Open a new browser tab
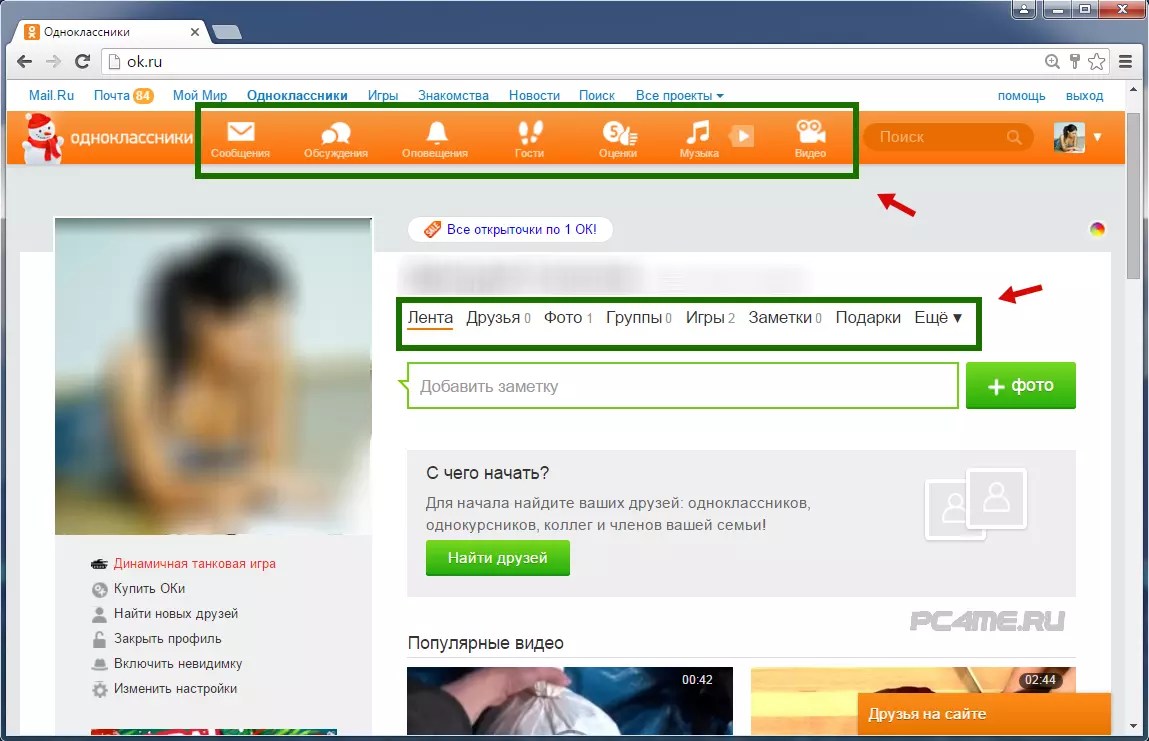1149x741 pixels. coord(226,32)
